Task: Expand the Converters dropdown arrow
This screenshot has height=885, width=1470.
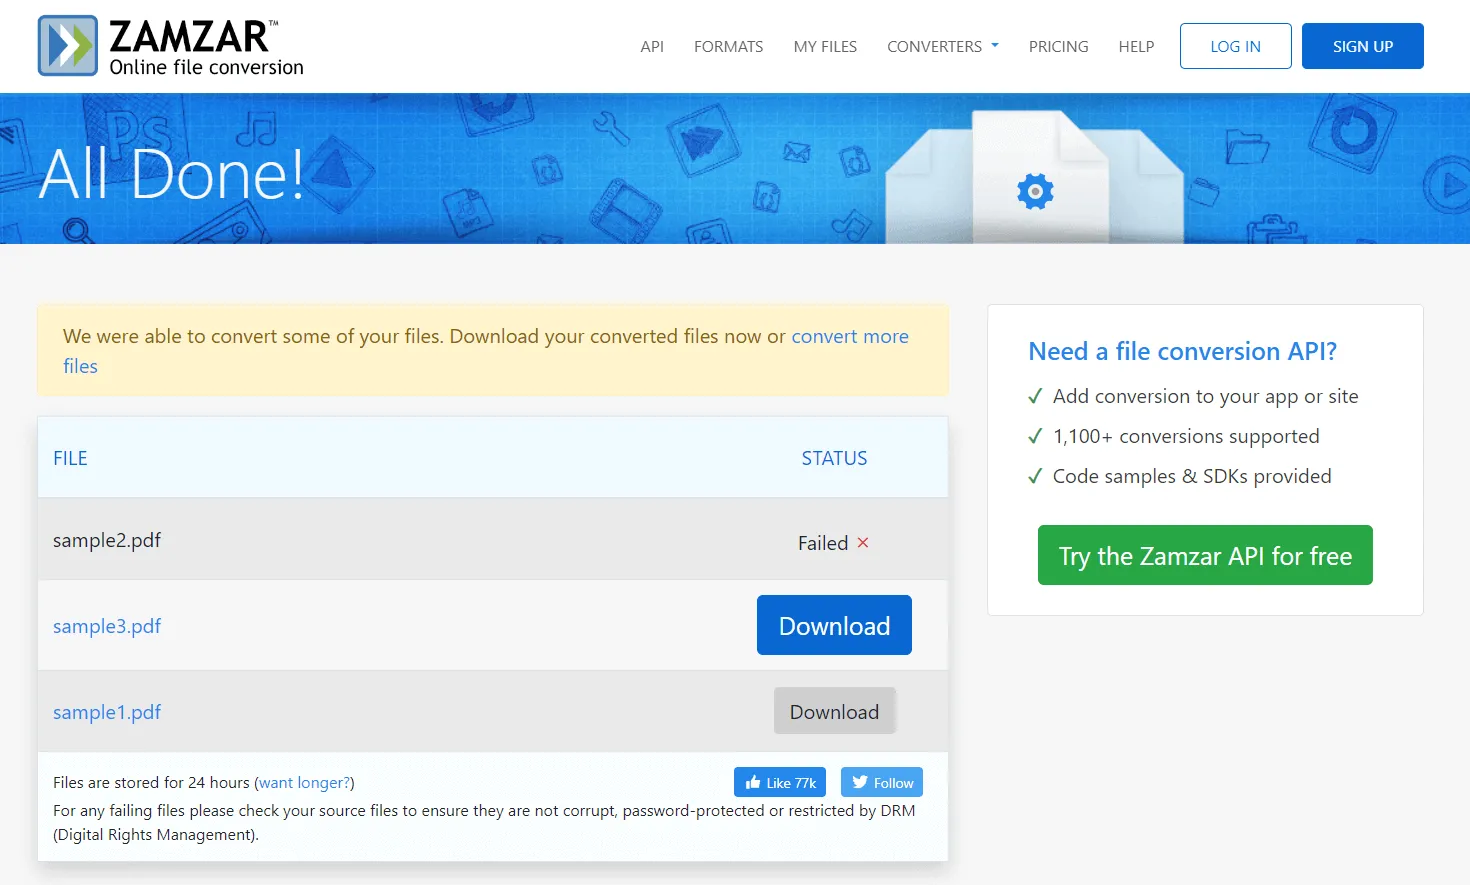Action: [995, 46]
